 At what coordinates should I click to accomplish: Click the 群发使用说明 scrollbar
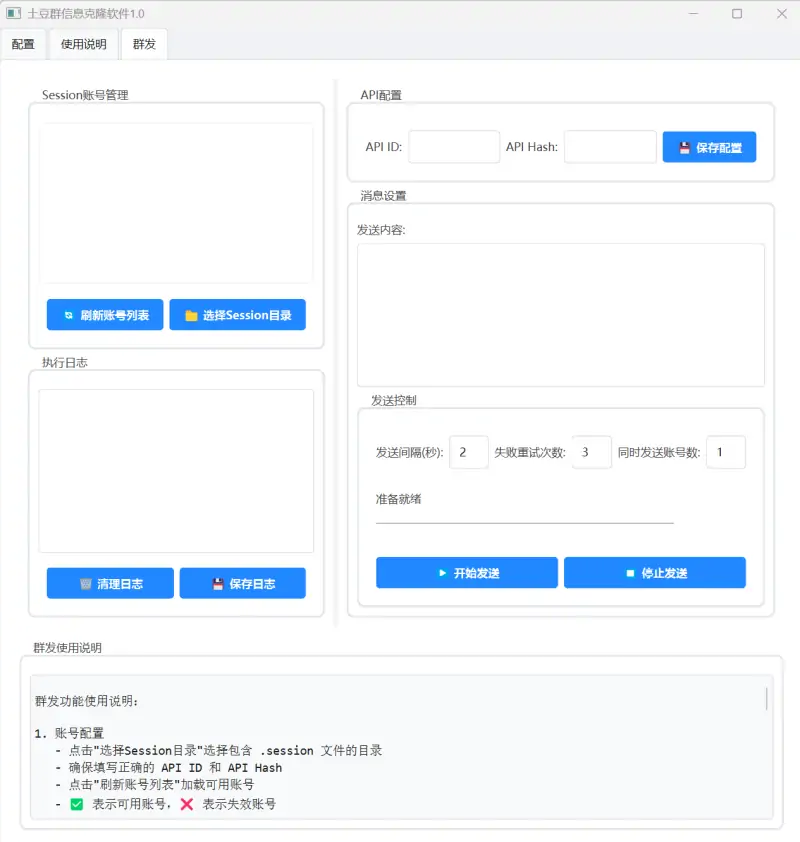point(767,698)
